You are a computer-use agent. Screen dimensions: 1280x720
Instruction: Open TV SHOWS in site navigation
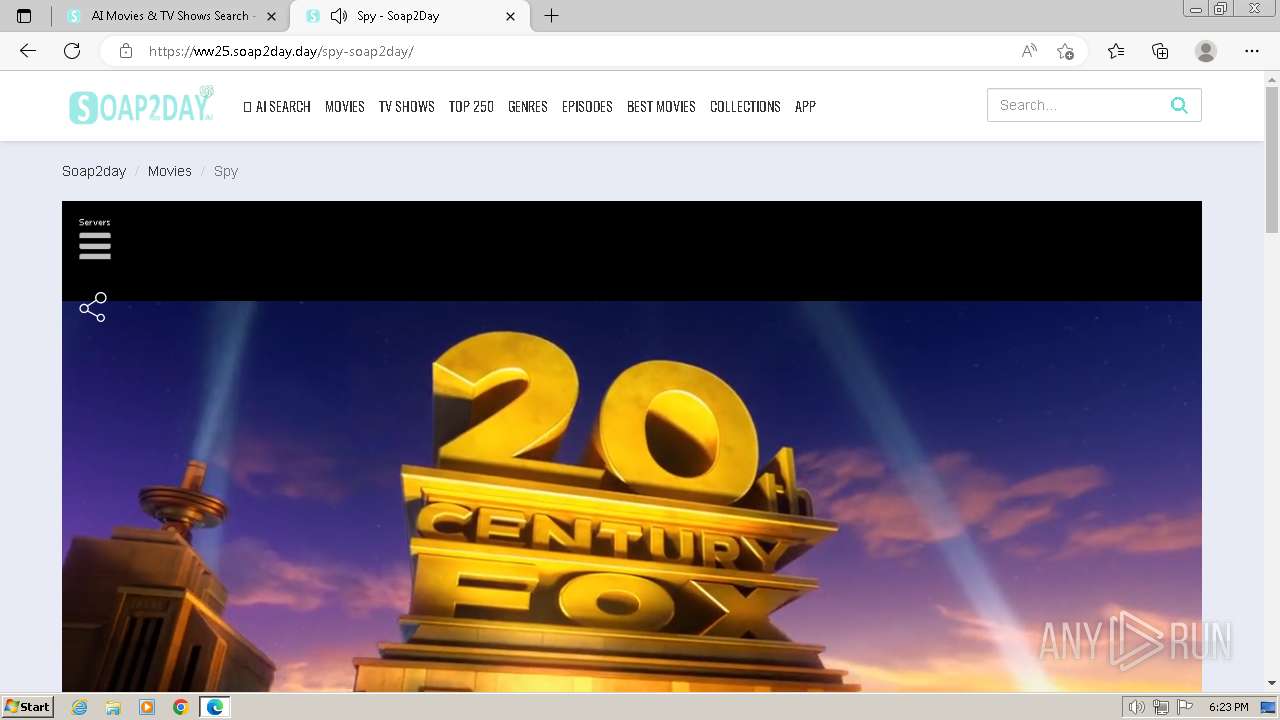pos(406,106)
